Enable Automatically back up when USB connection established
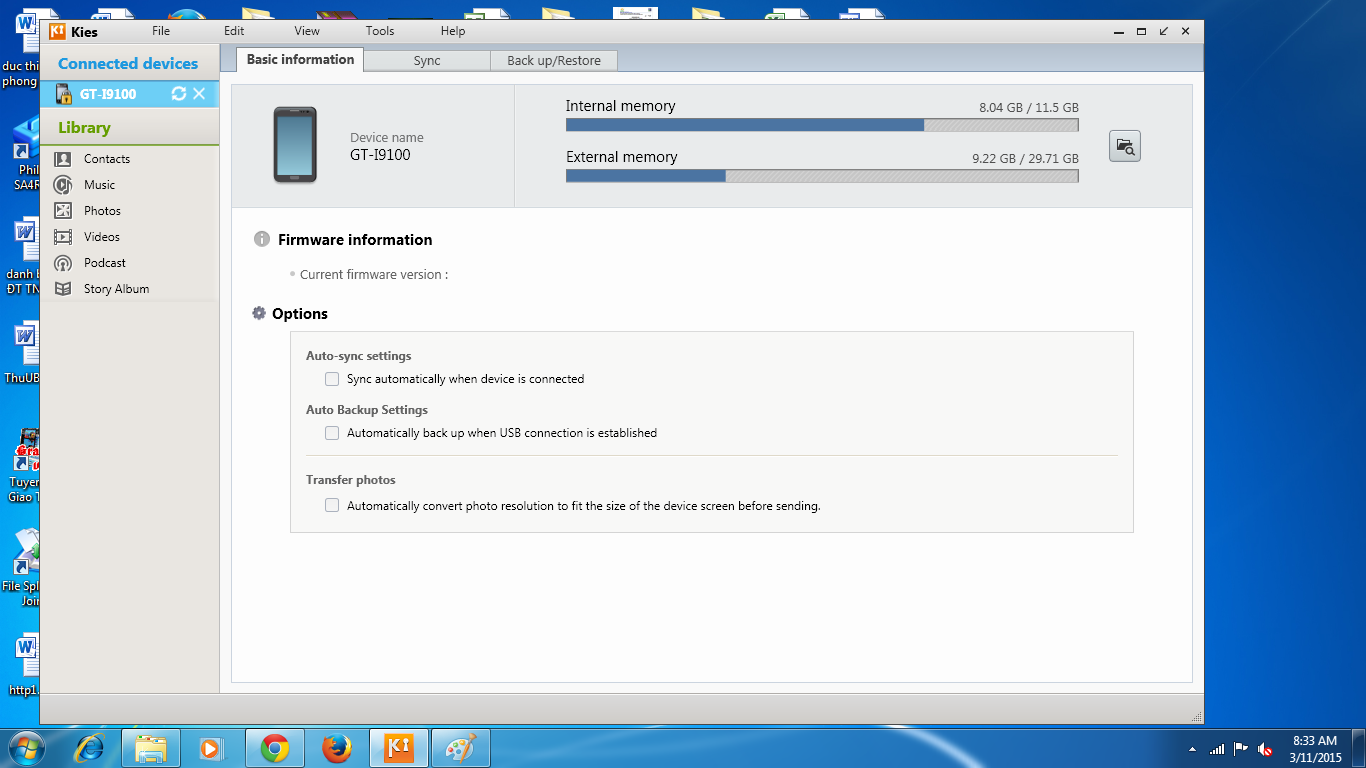The height and width of the screenshot is (768, 1366). 332,433
